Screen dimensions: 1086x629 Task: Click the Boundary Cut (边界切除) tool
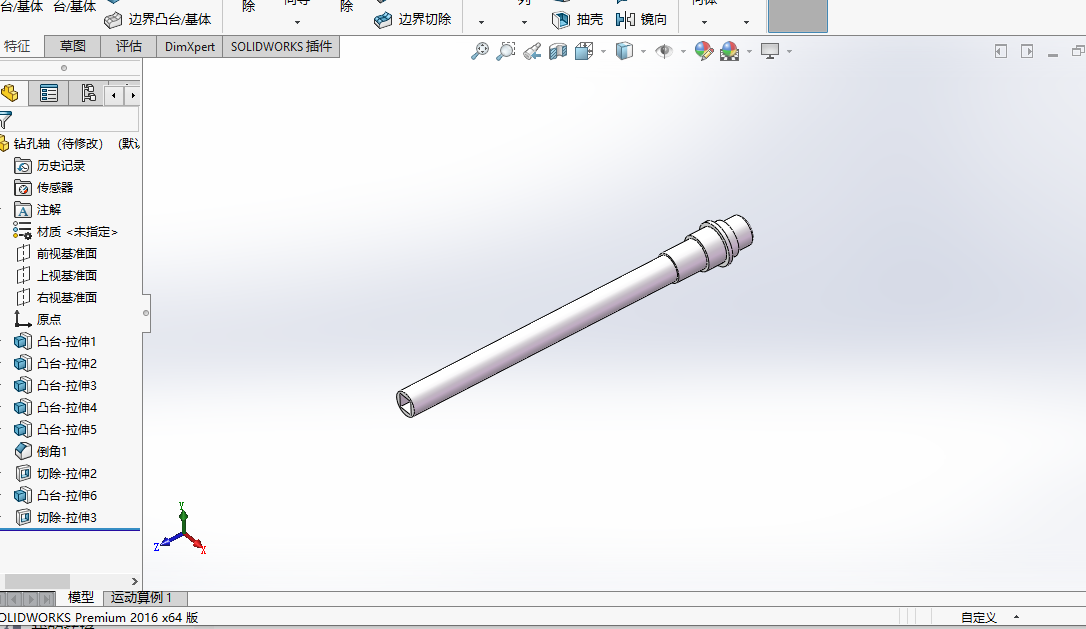[413, 20]
